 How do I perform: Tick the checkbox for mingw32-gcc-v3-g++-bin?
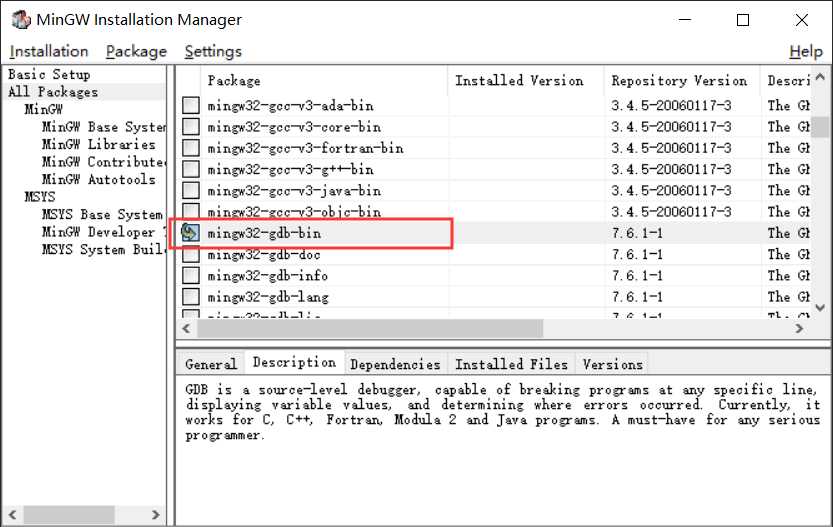click(x=191, y=169)
